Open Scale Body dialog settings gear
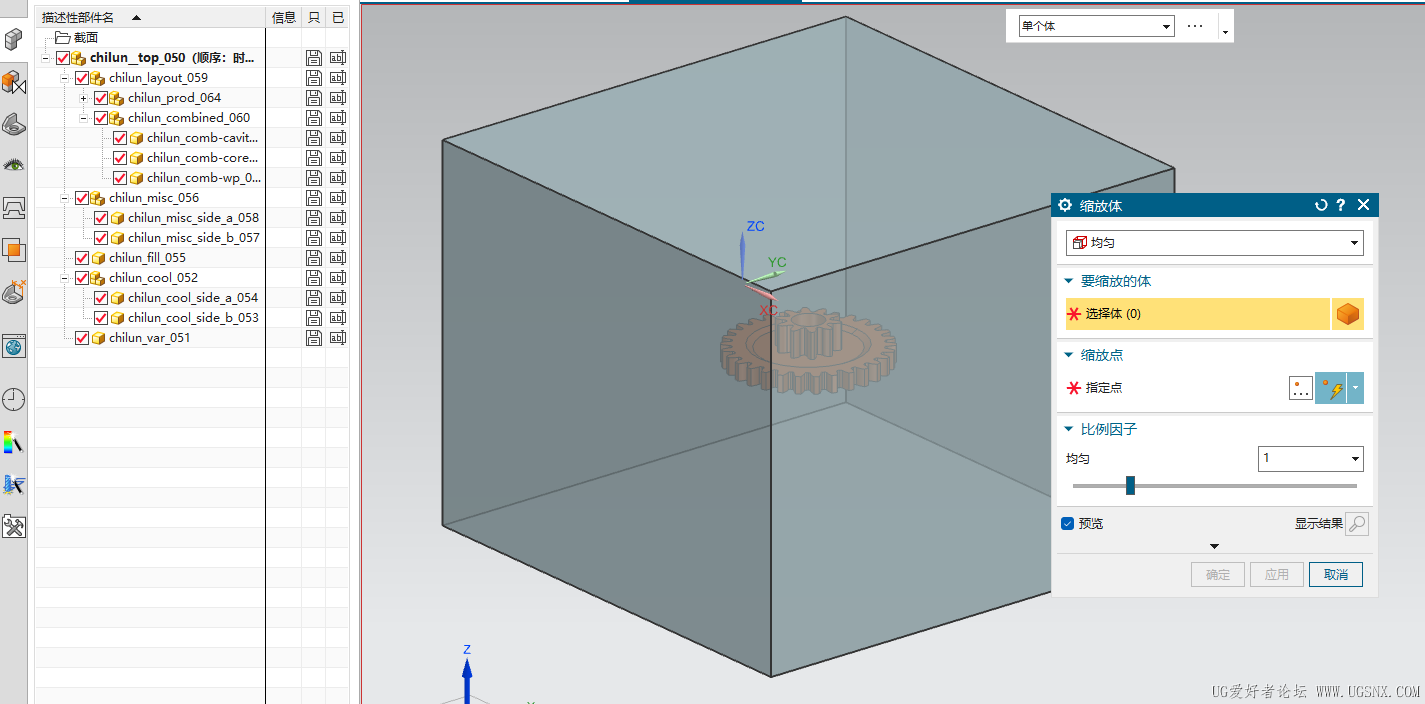 click(1065, 205)
